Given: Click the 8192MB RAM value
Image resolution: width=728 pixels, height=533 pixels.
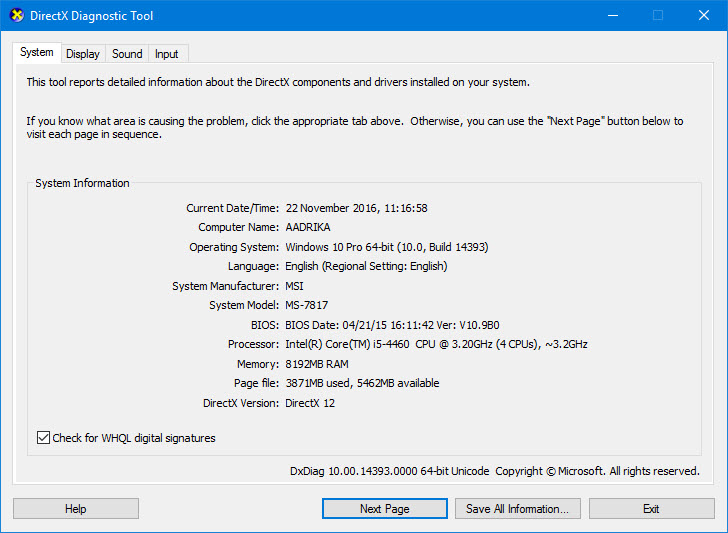Looking at the screenshot, I should 317,364.
